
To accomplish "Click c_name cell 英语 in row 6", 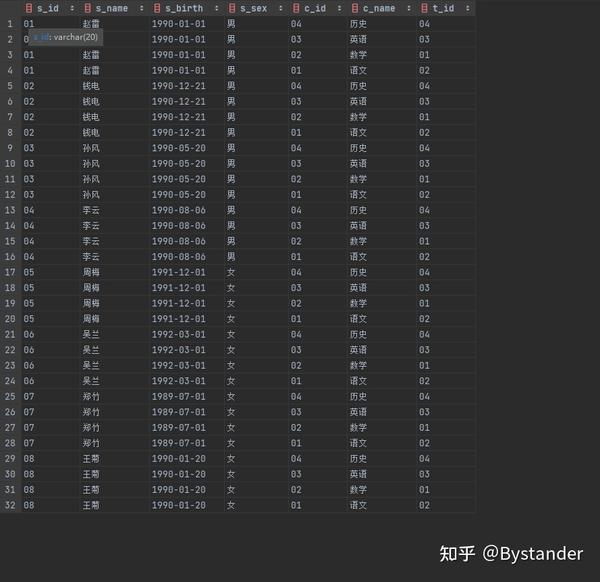I will click(x=358, y=101).
